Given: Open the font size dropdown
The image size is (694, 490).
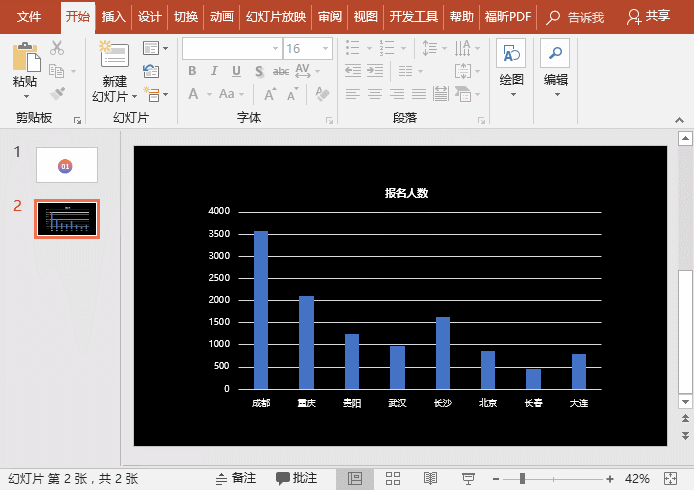Looking at the screenshot, I should click(323, 48).
